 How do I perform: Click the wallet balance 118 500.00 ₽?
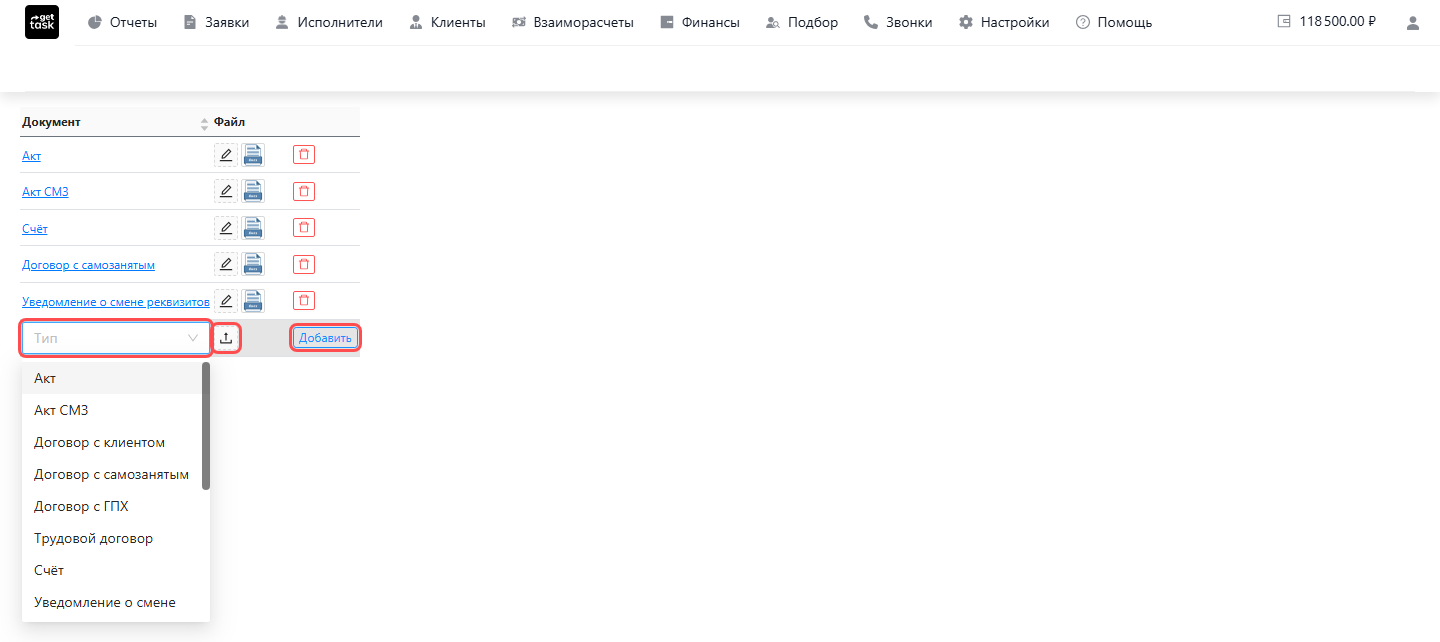[x=1327, y=21]
